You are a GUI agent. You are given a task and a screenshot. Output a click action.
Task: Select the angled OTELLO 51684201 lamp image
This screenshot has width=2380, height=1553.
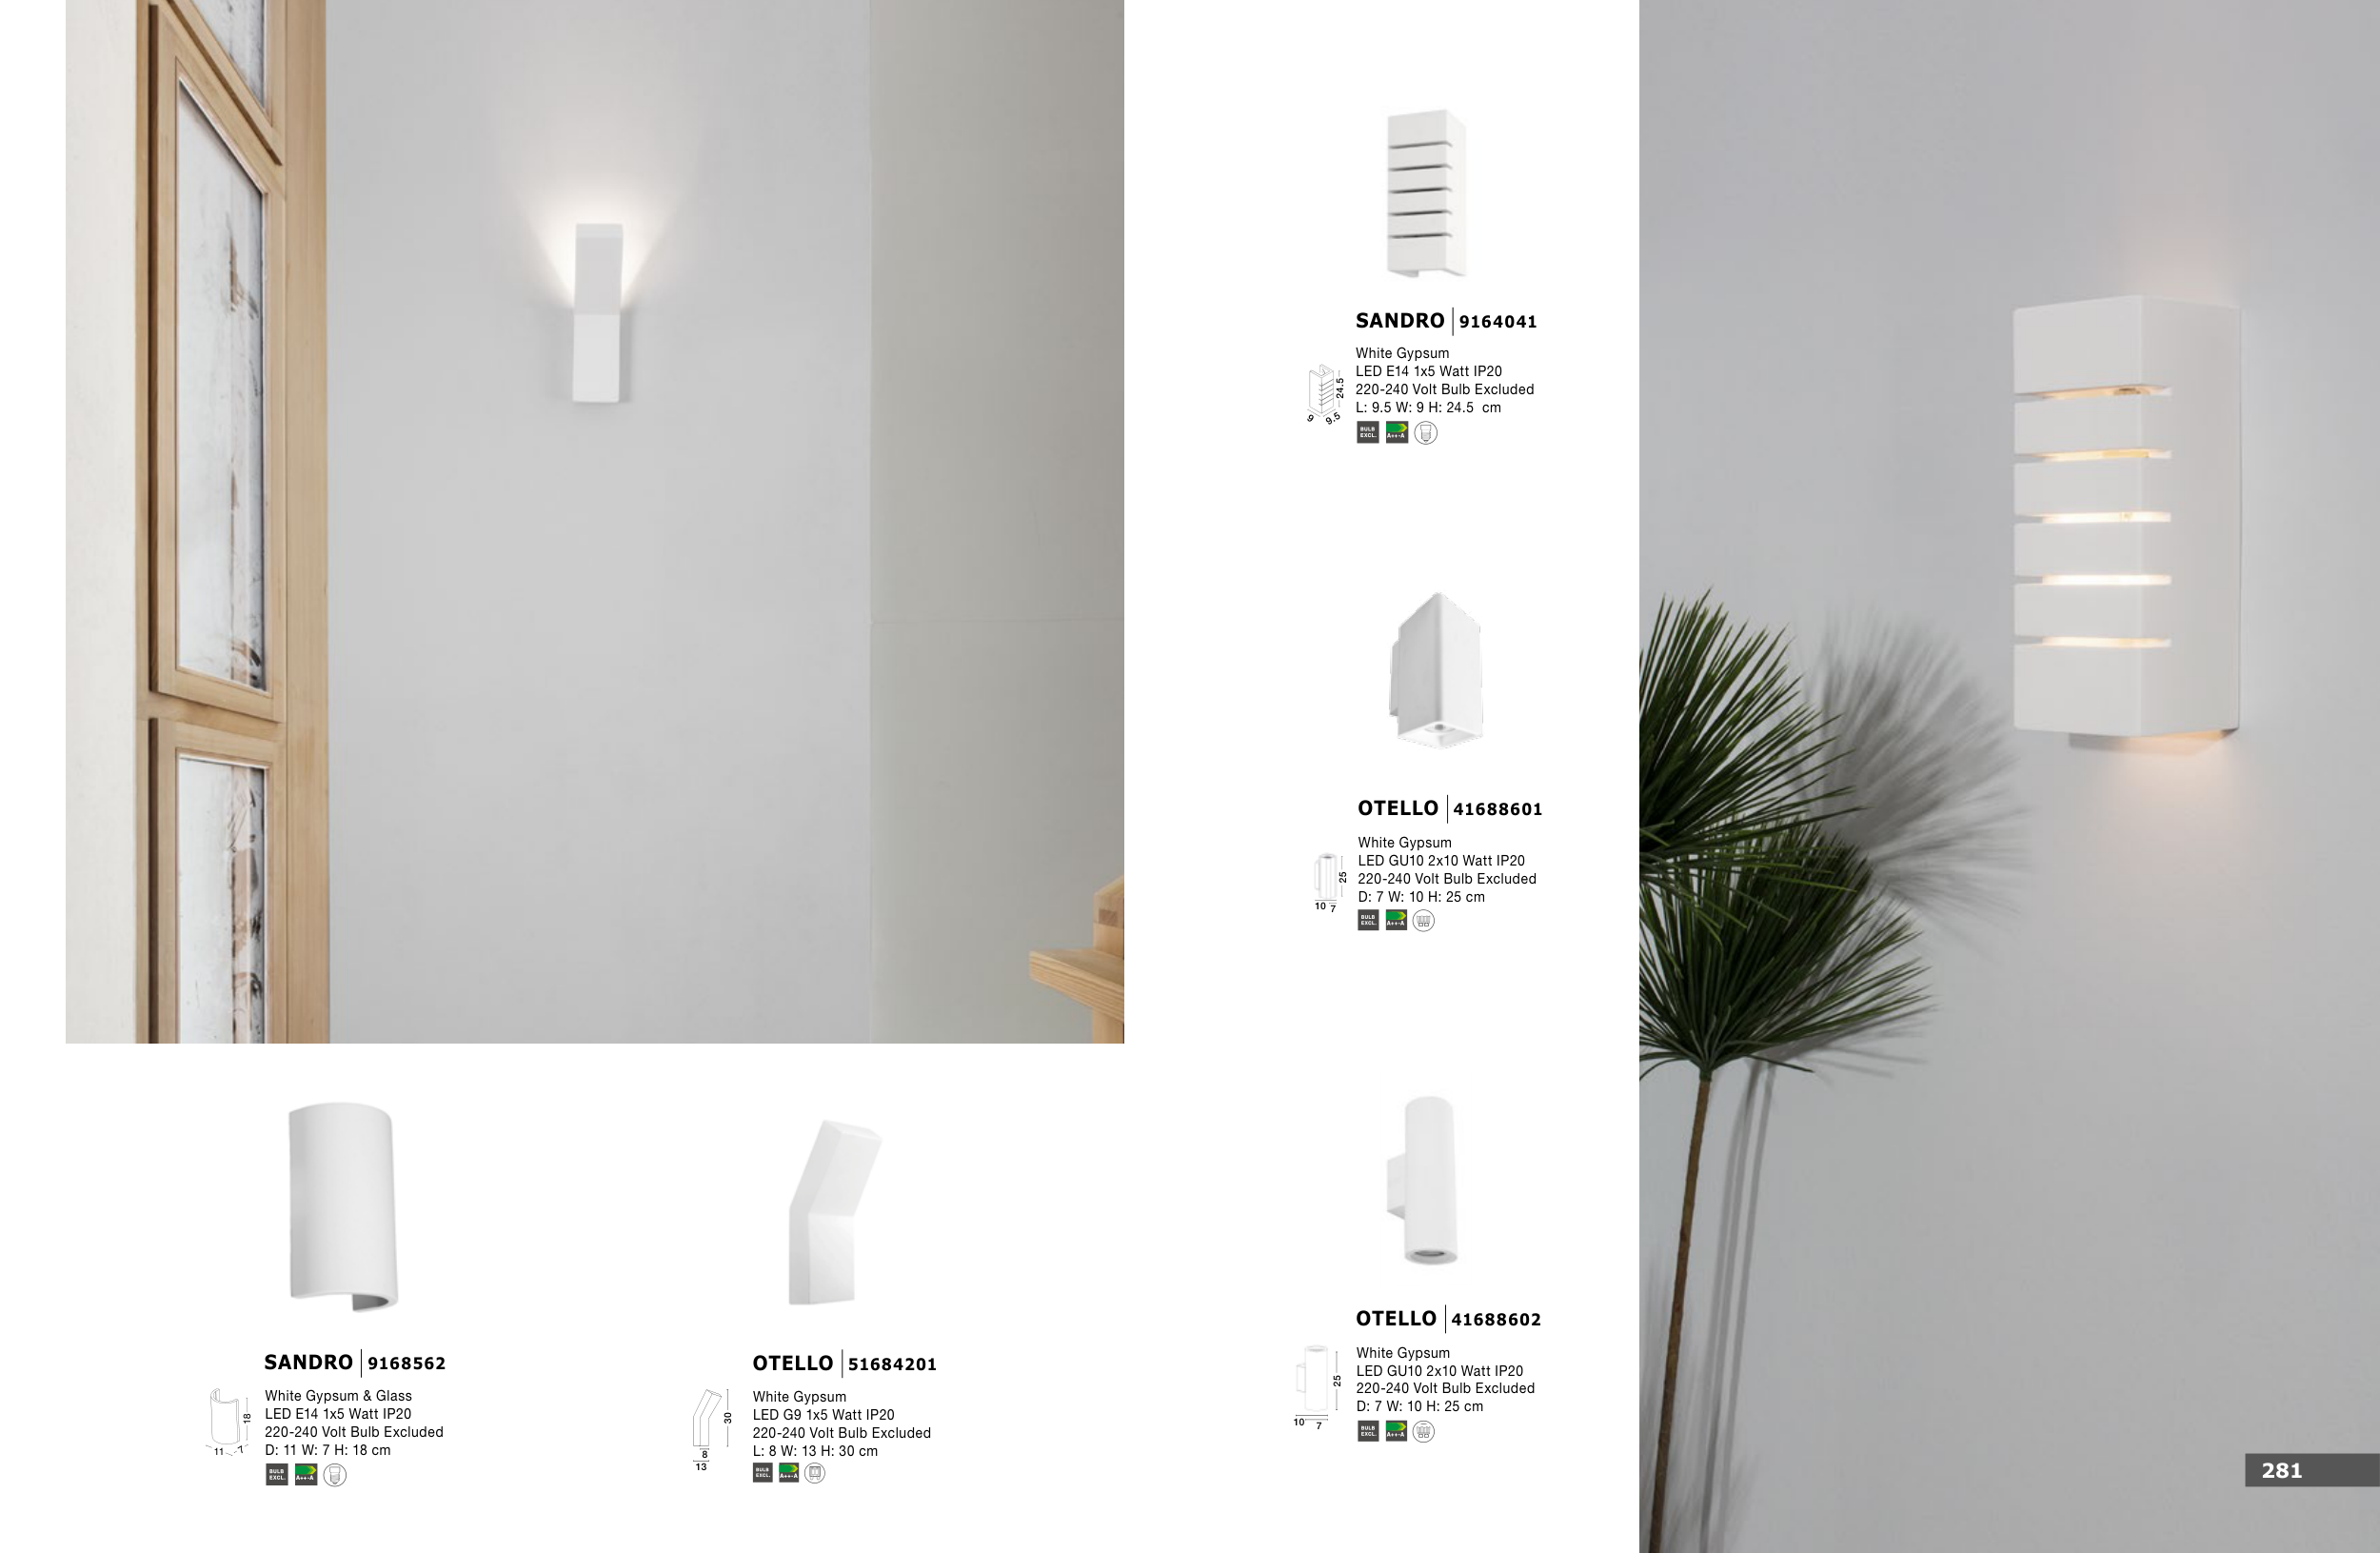(834, 1212)
